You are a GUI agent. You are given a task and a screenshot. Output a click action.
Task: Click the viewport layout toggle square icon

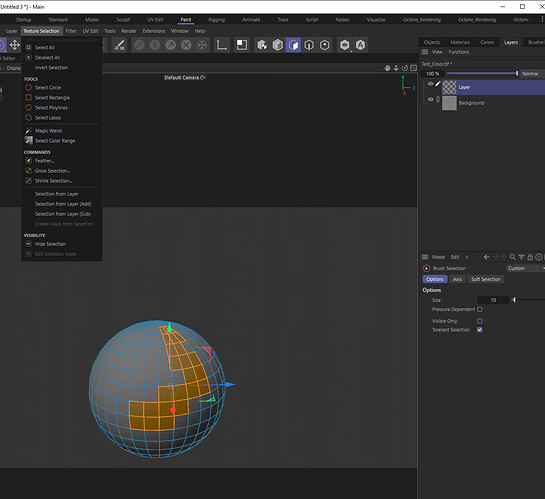pyautogui.click(x=413, y=68)
